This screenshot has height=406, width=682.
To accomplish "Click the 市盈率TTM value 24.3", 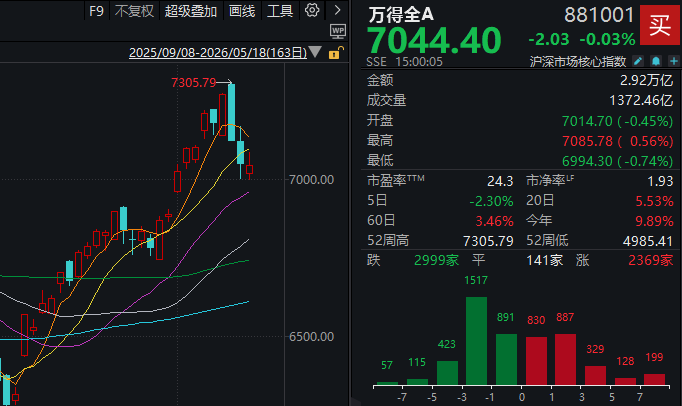I will [500, 181].
